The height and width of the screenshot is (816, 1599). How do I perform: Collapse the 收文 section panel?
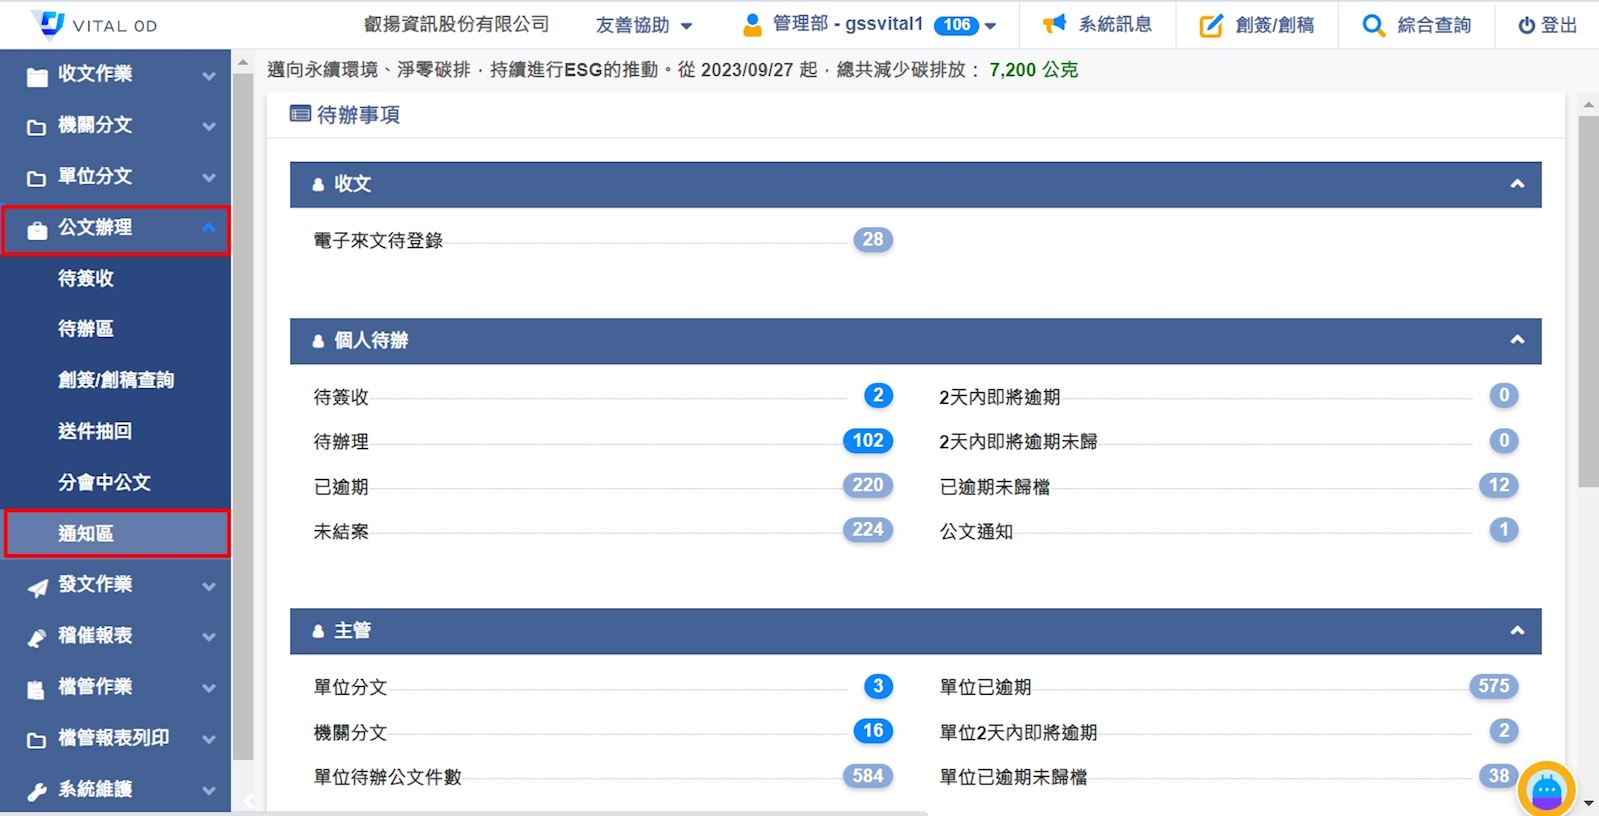pyautogui.click(x=1516, y=184)
